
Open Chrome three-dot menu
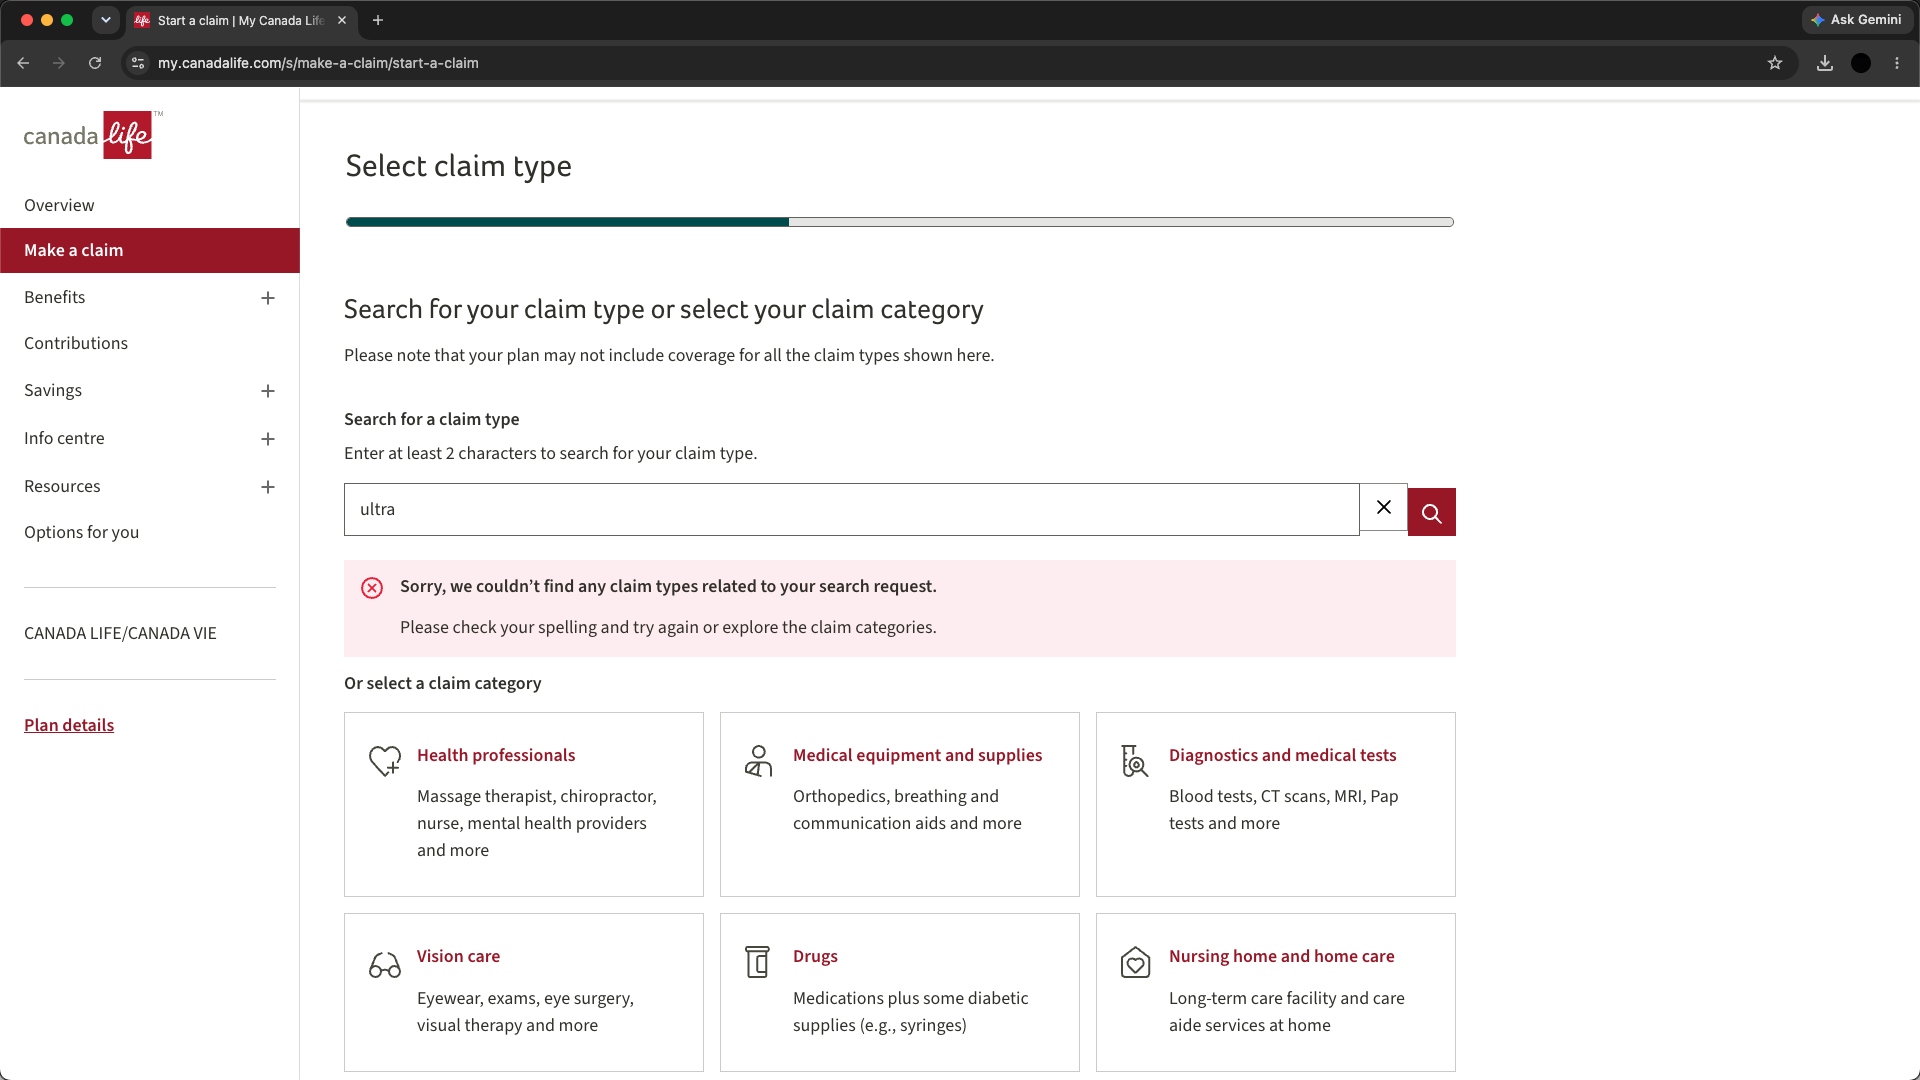1897,63
